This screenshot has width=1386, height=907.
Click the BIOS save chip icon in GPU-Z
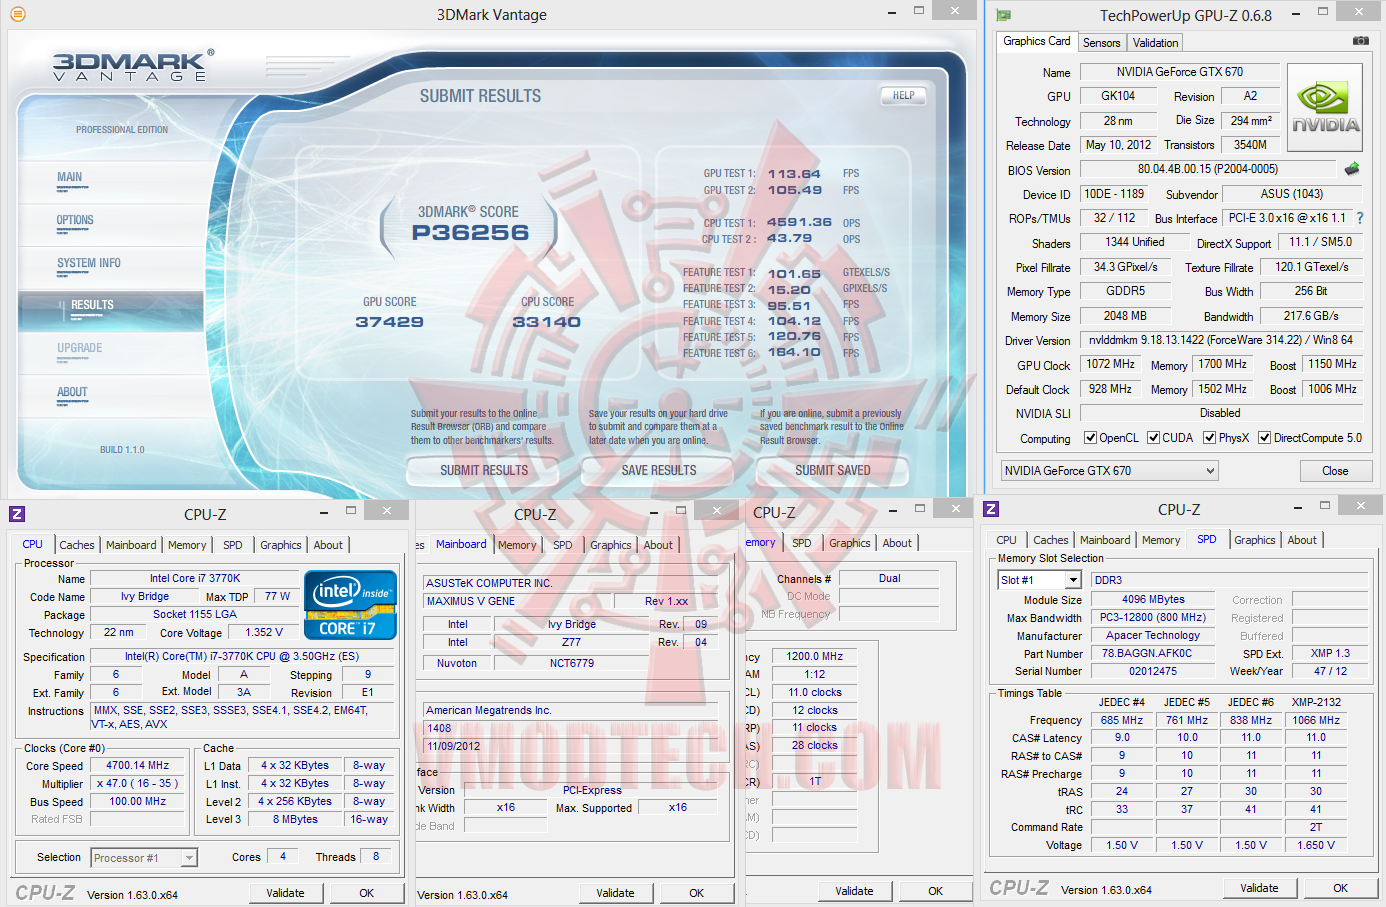pyautogui.click(x=1352, y=169)
